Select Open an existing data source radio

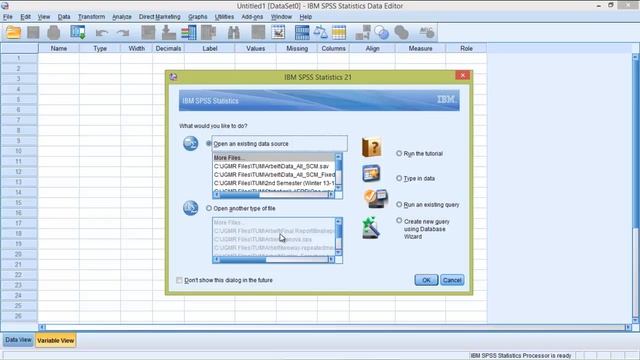(209, 144)
